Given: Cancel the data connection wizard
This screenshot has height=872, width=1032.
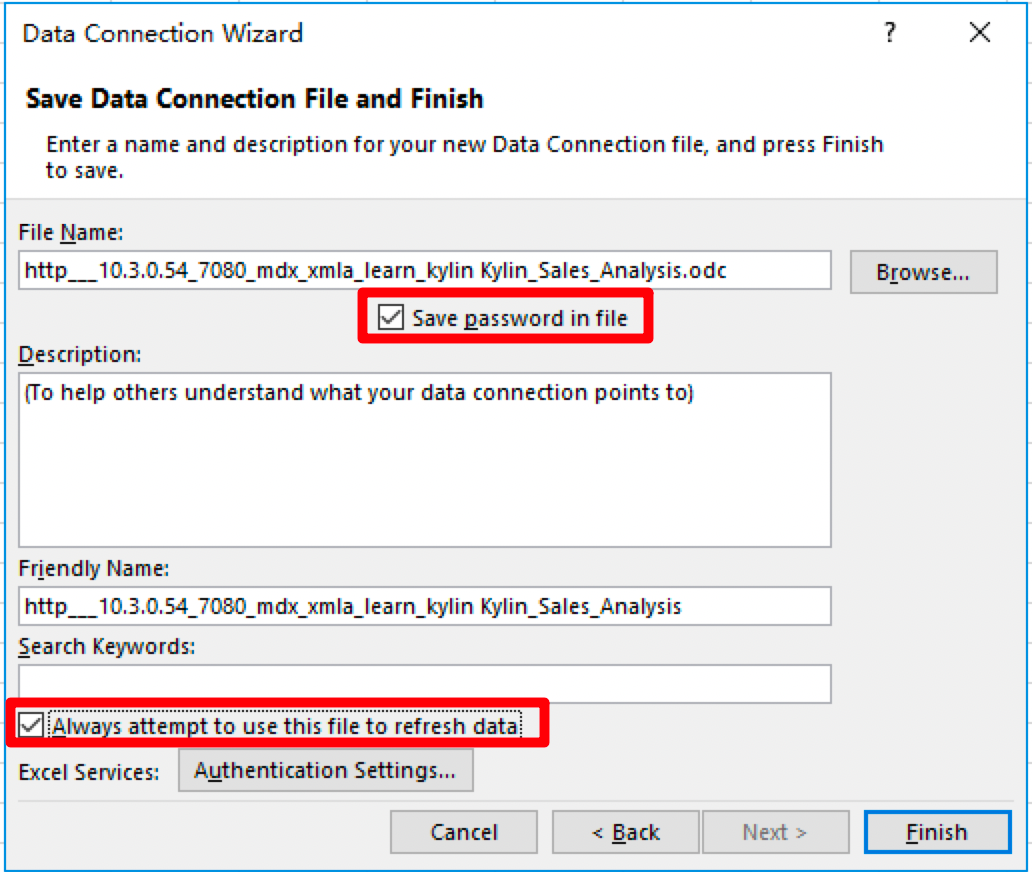Looking at the screenshot, I should tap(463, 832).
